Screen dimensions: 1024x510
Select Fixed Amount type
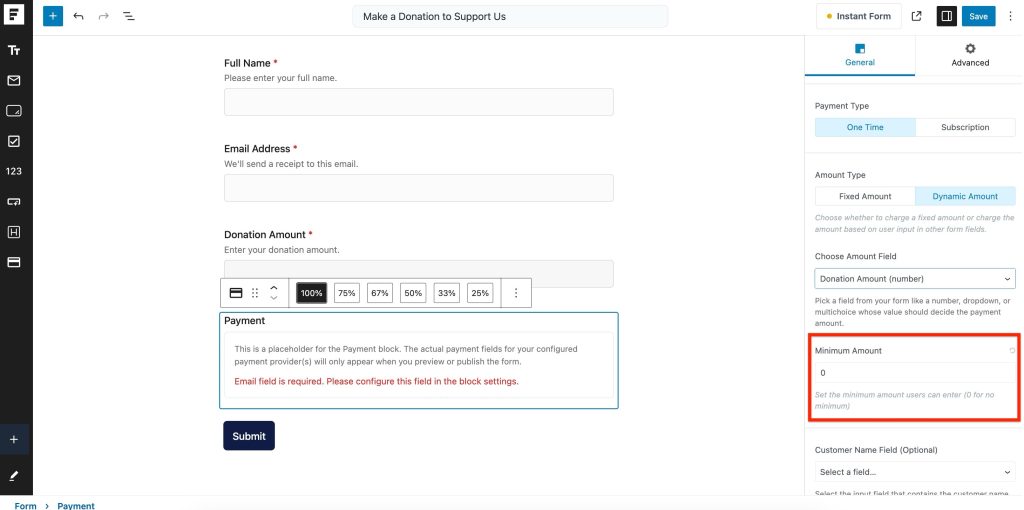864,196
